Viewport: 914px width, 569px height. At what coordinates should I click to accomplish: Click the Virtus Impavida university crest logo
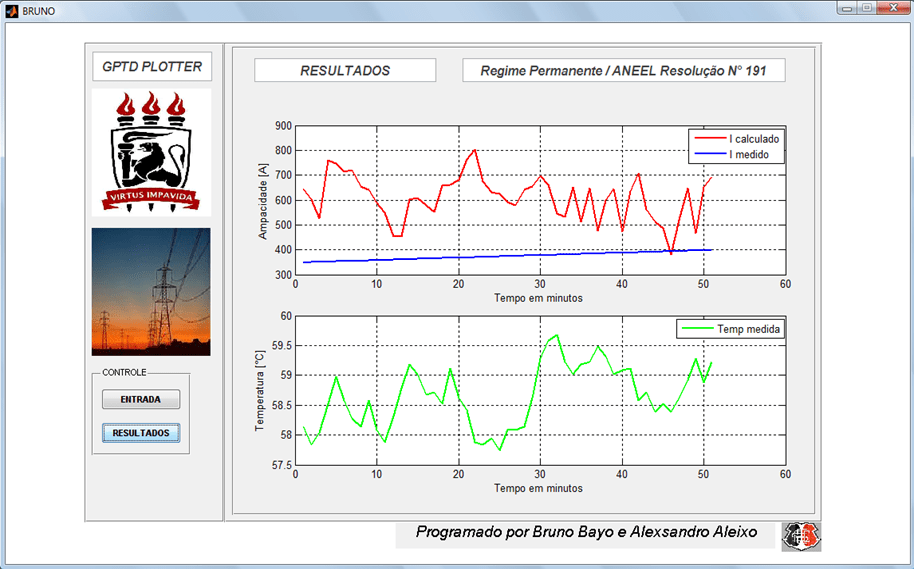151,151
